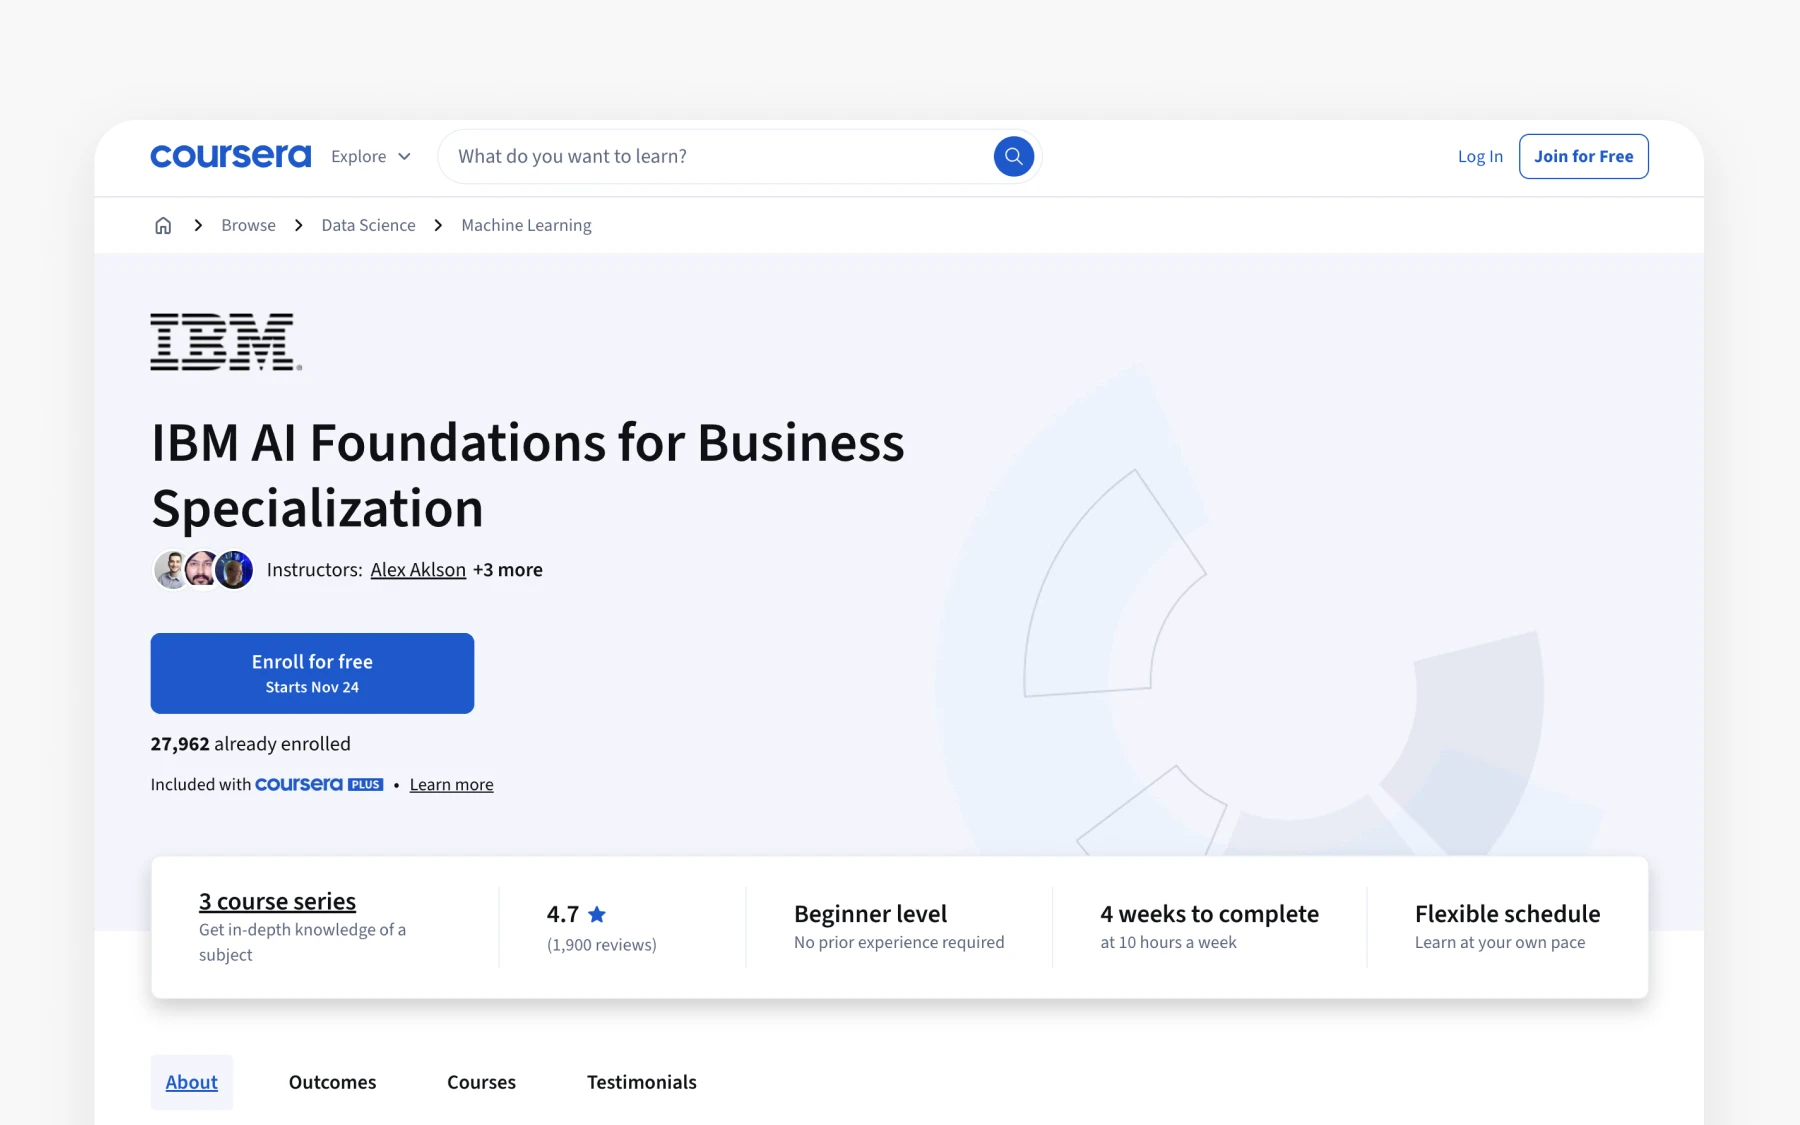Select the About tab
The image size is (1800, 1125).
[x=192, y=1082]
